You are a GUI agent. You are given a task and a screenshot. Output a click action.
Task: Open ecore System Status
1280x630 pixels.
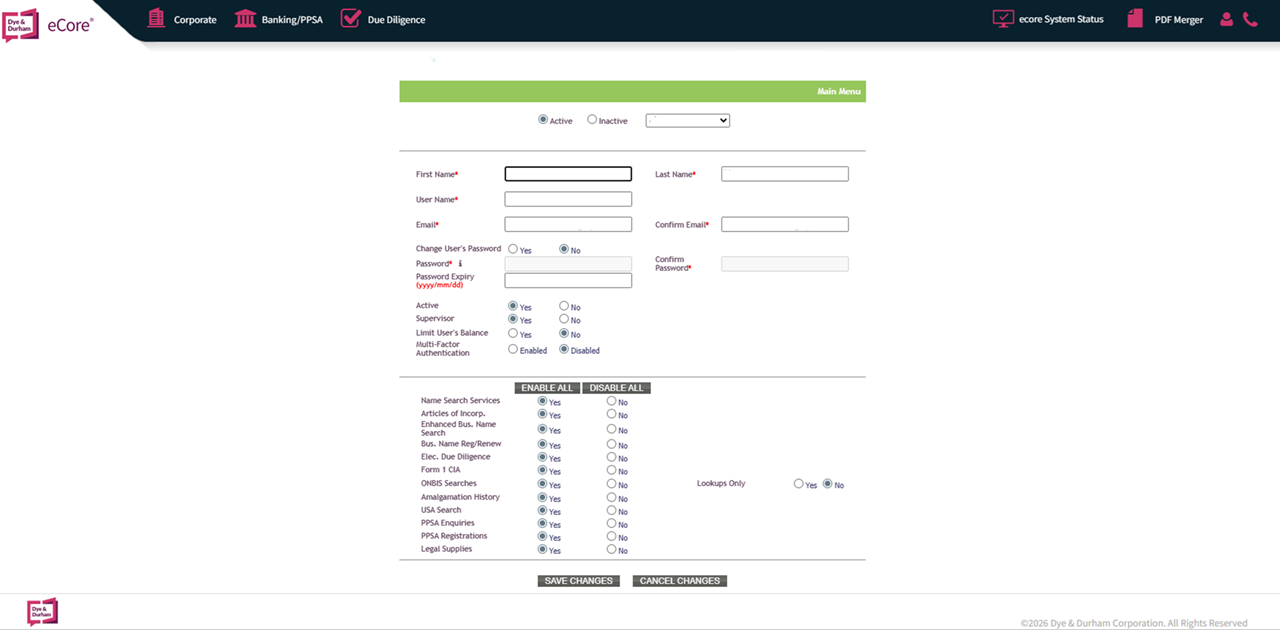(1061, 19)
